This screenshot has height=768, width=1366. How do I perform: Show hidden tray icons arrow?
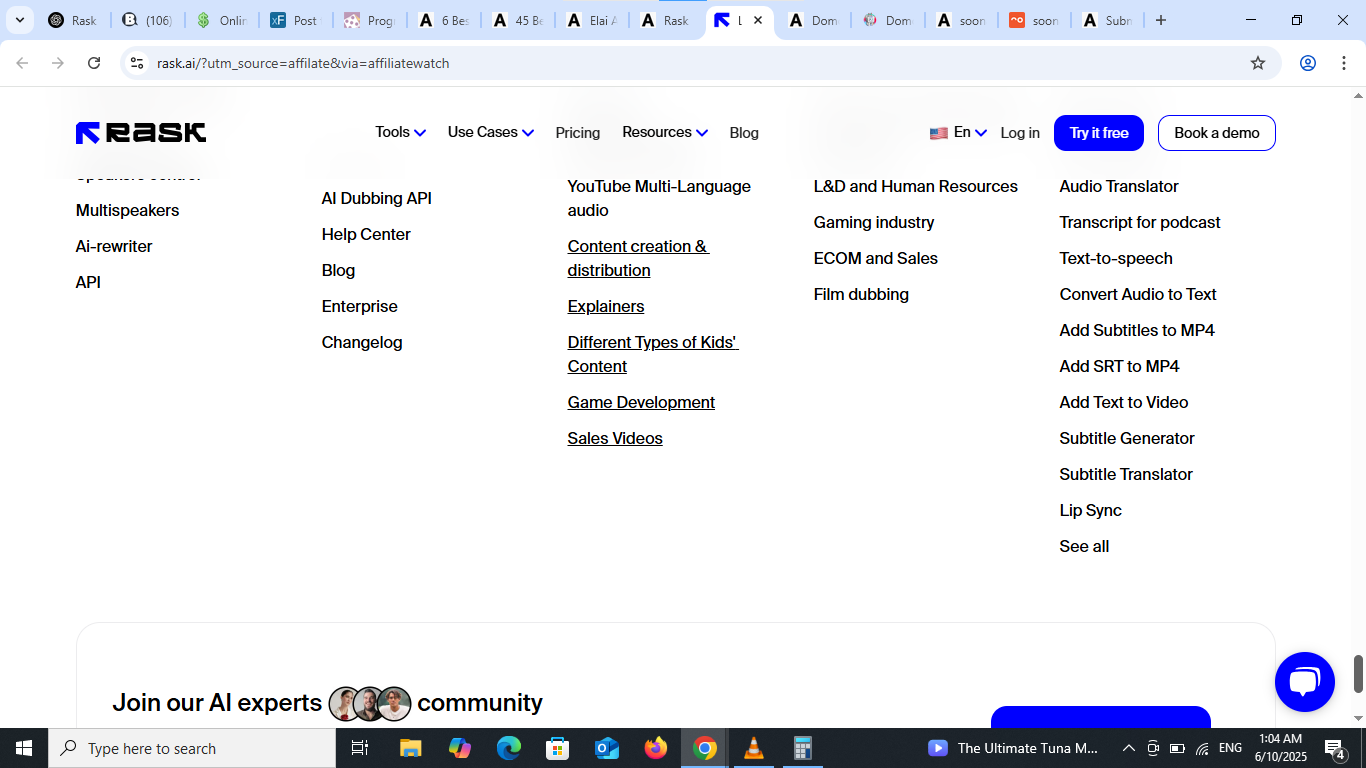[1128, 748]
